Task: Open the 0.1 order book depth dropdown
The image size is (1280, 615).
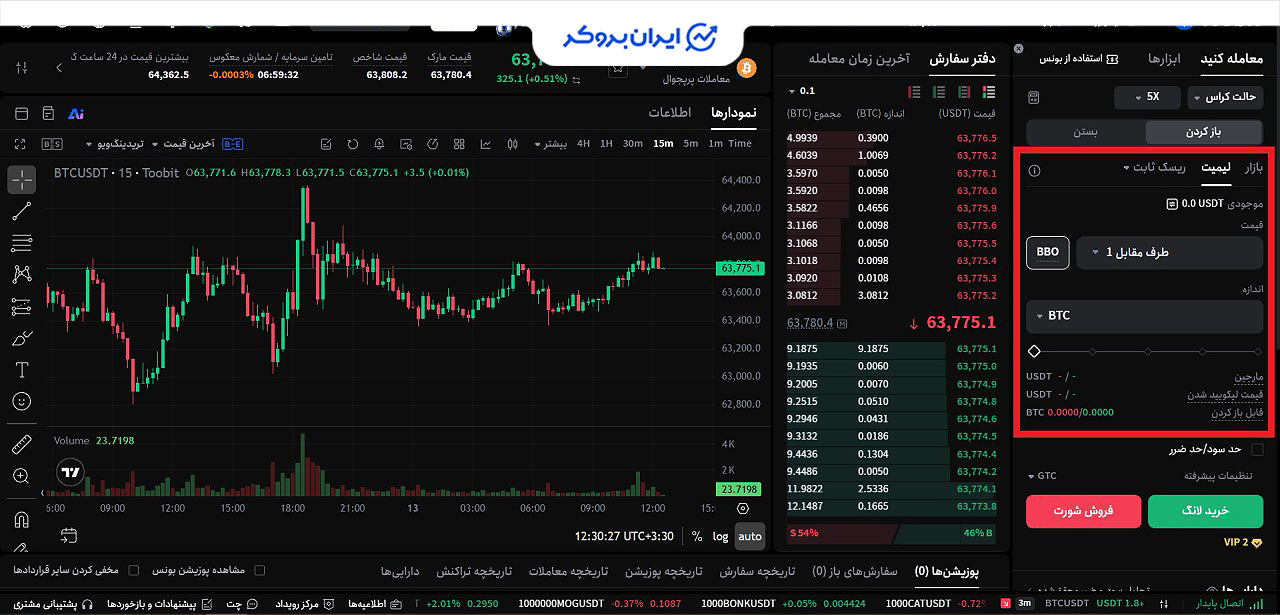Action: [802, 91]
